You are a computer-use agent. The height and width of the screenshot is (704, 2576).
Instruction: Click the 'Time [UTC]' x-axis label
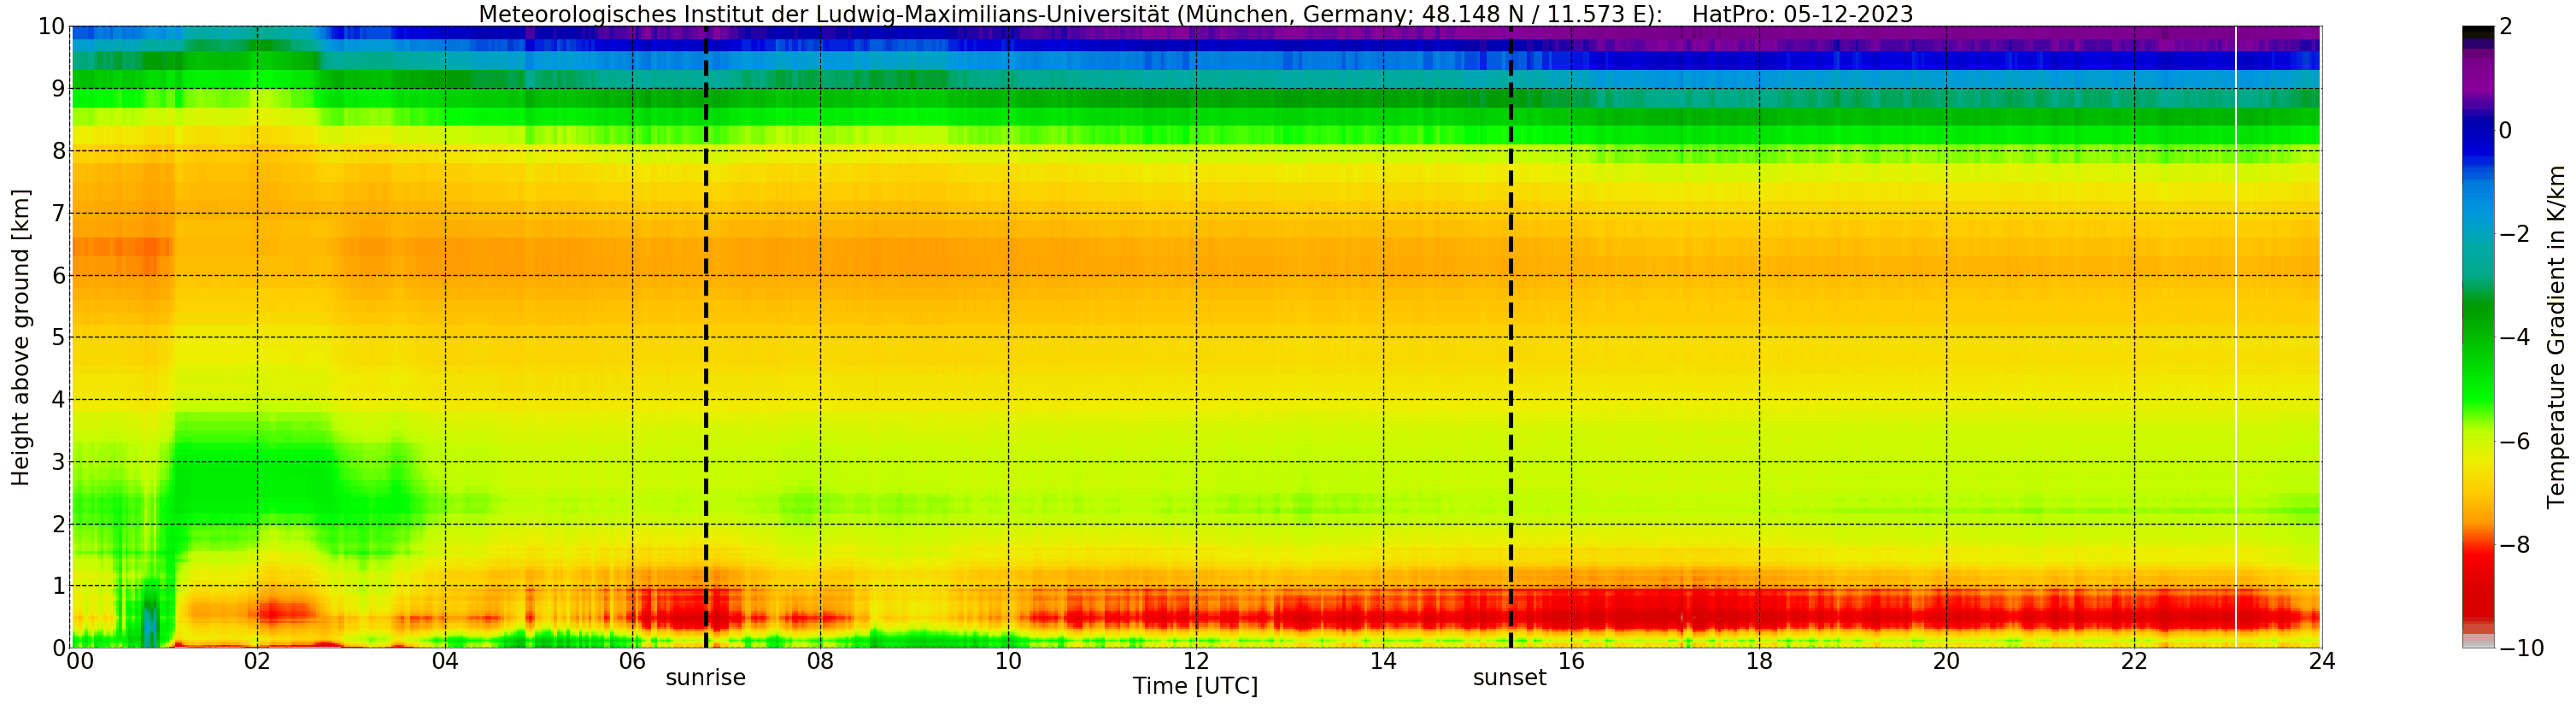coord(1195,686)
